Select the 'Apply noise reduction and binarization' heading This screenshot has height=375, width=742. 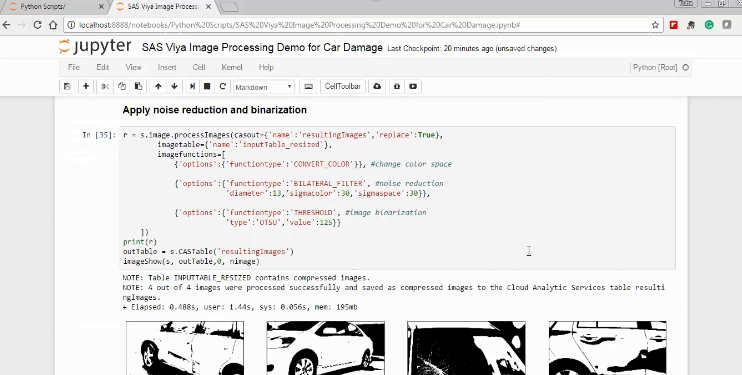(214, 110)
